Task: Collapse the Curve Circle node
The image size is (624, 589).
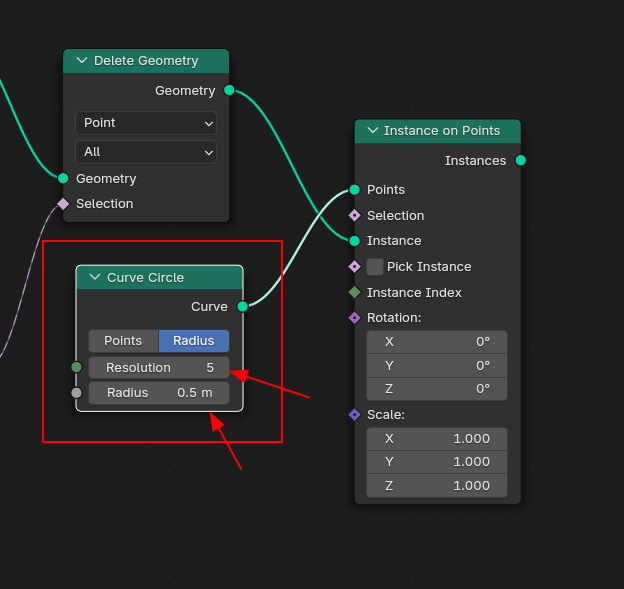Action: [x=95, y=277]
